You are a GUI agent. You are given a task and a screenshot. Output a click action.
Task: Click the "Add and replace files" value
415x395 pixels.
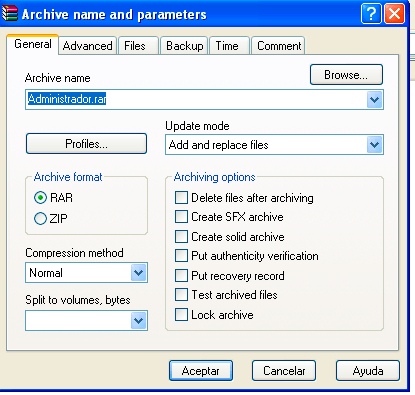(x=218, y=145)
